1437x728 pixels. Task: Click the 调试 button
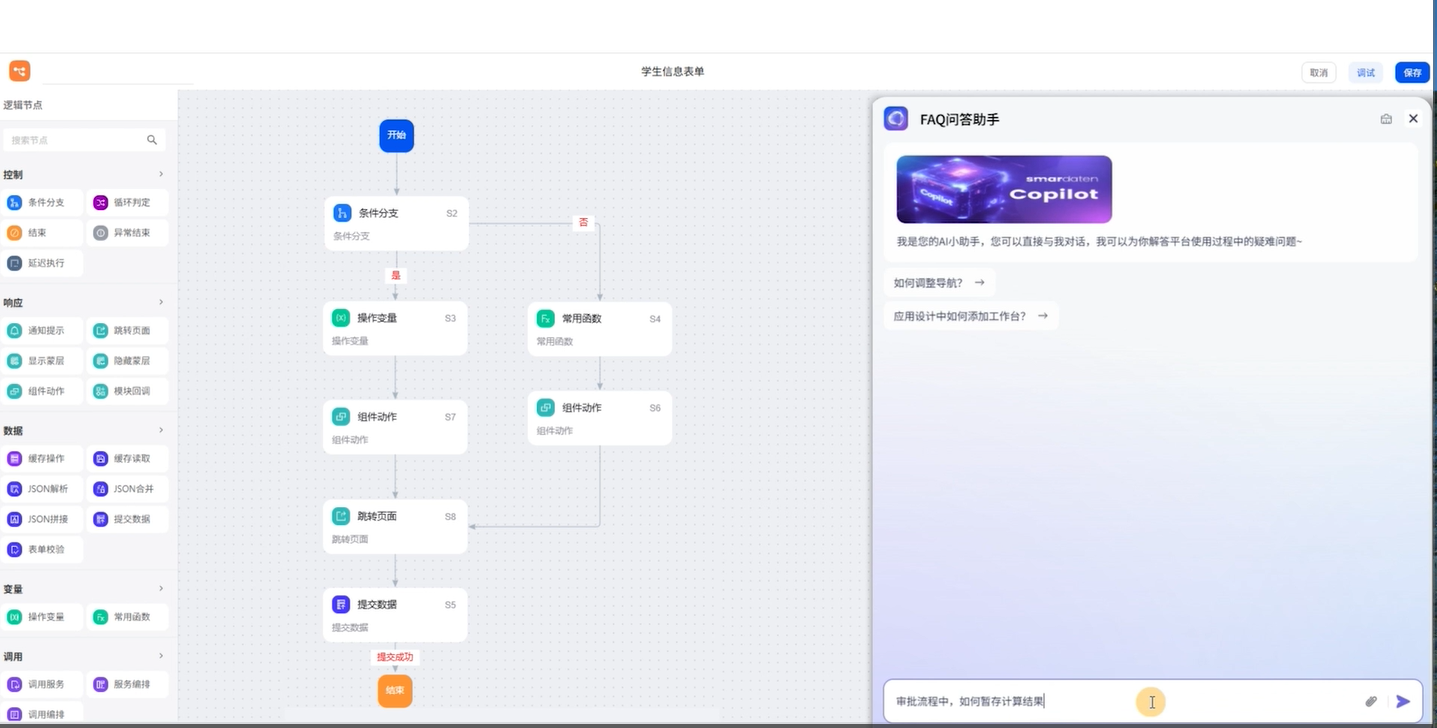tap(1365, 73)
